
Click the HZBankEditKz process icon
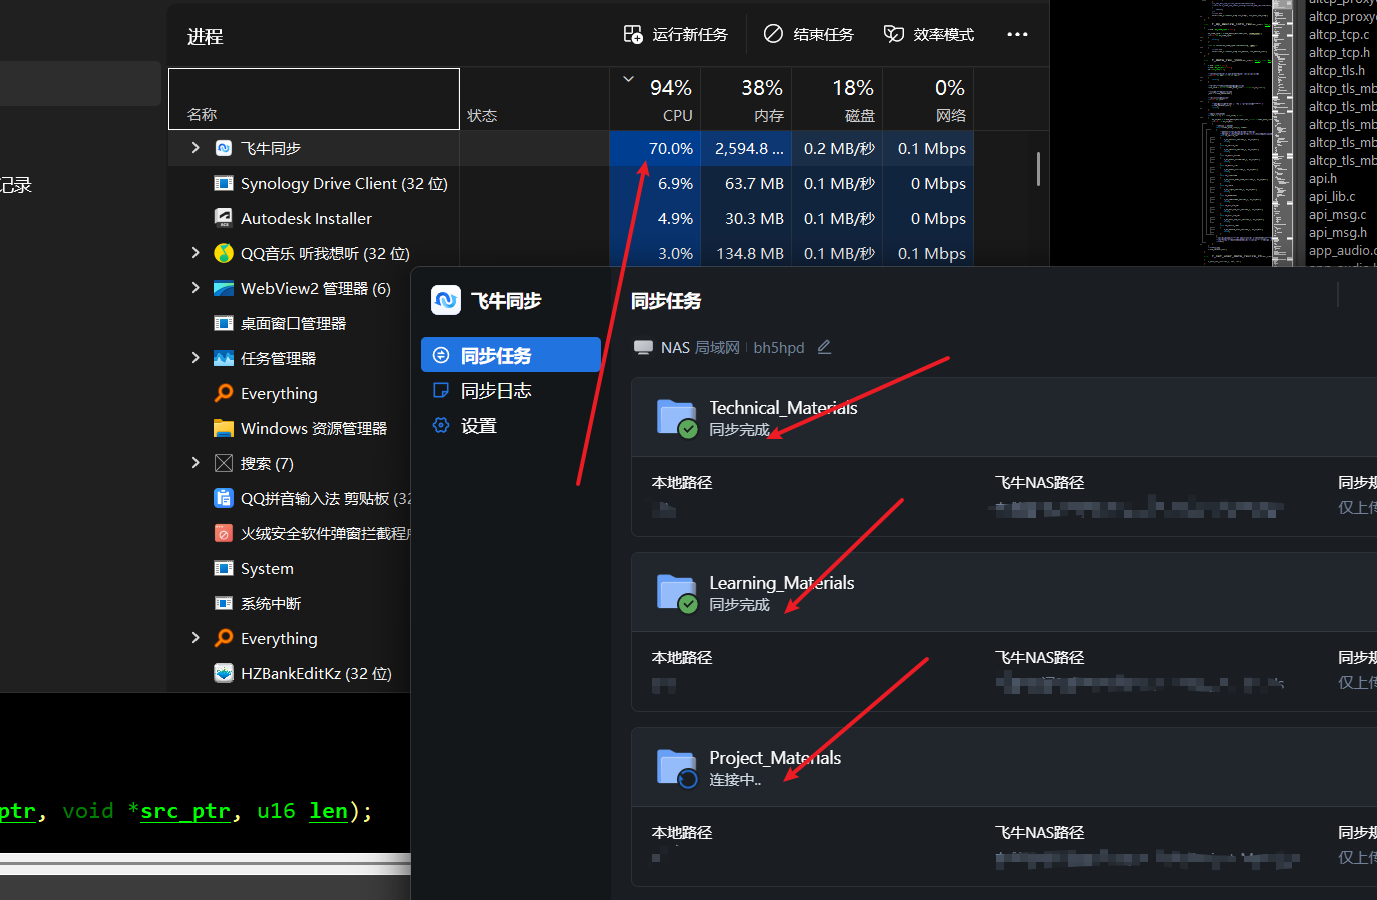[x=224, y=673]
